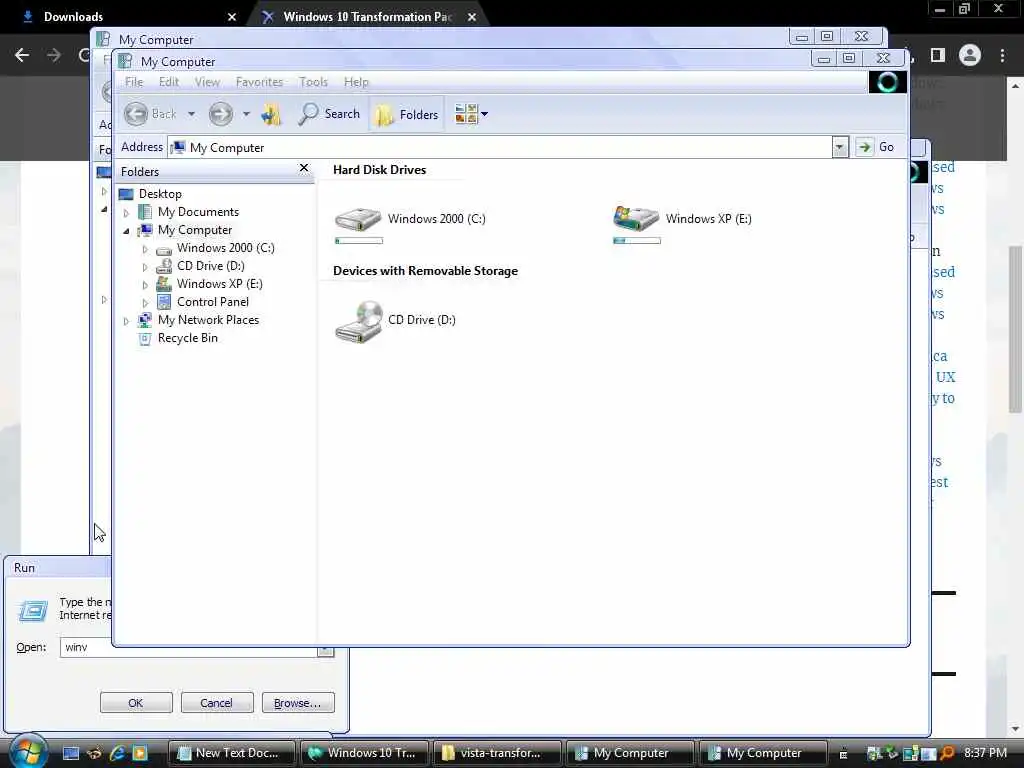Expand My Documents in folder tree
The width and height of the screenshot is (1024, 768).
[x=126, y=212]
